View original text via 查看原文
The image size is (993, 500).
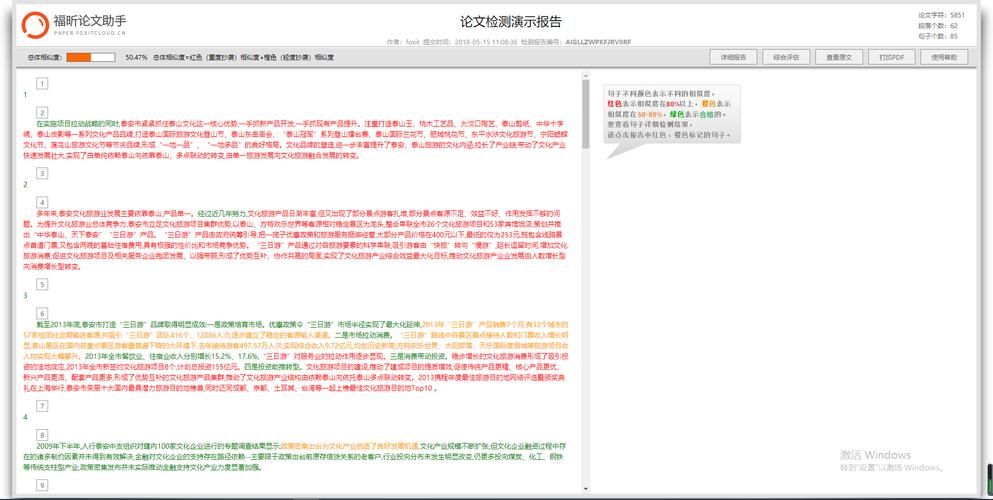point(839,57)
